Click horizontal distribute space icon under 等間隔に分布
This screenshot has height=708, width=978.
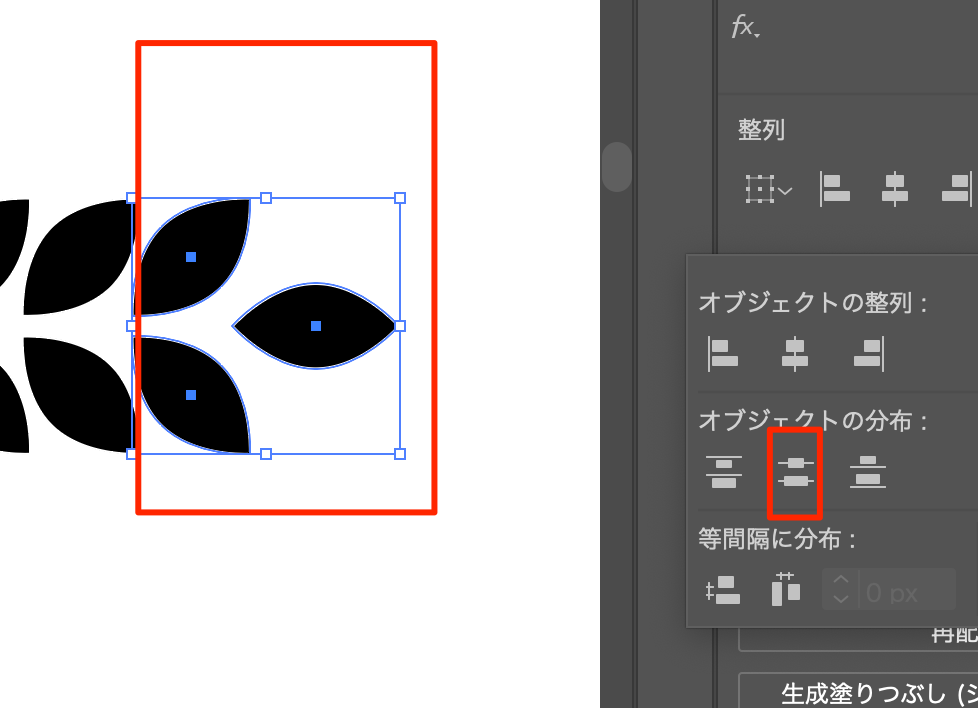click(786, 590)
